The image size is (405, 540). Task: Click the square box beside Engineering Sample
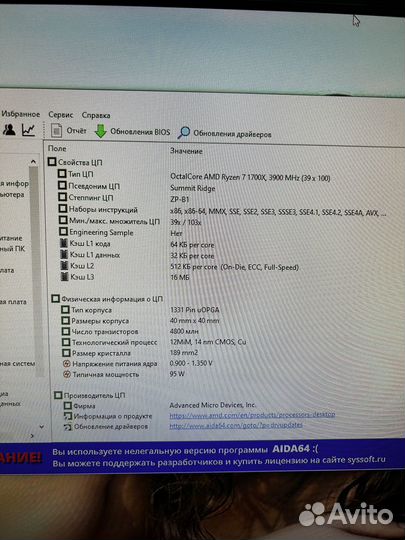click(x=63, y=231)
